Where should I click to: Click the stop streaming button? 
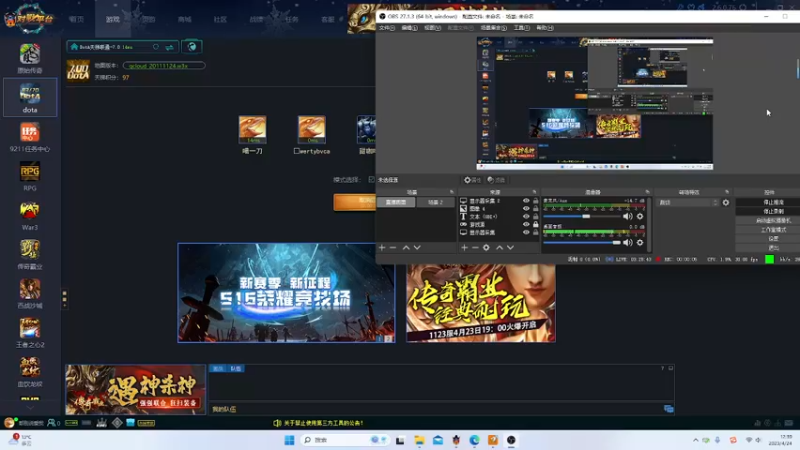(773, 203)
